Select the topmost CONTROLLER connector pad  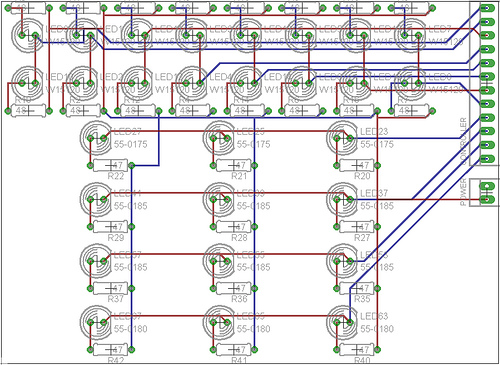[487, 8]
